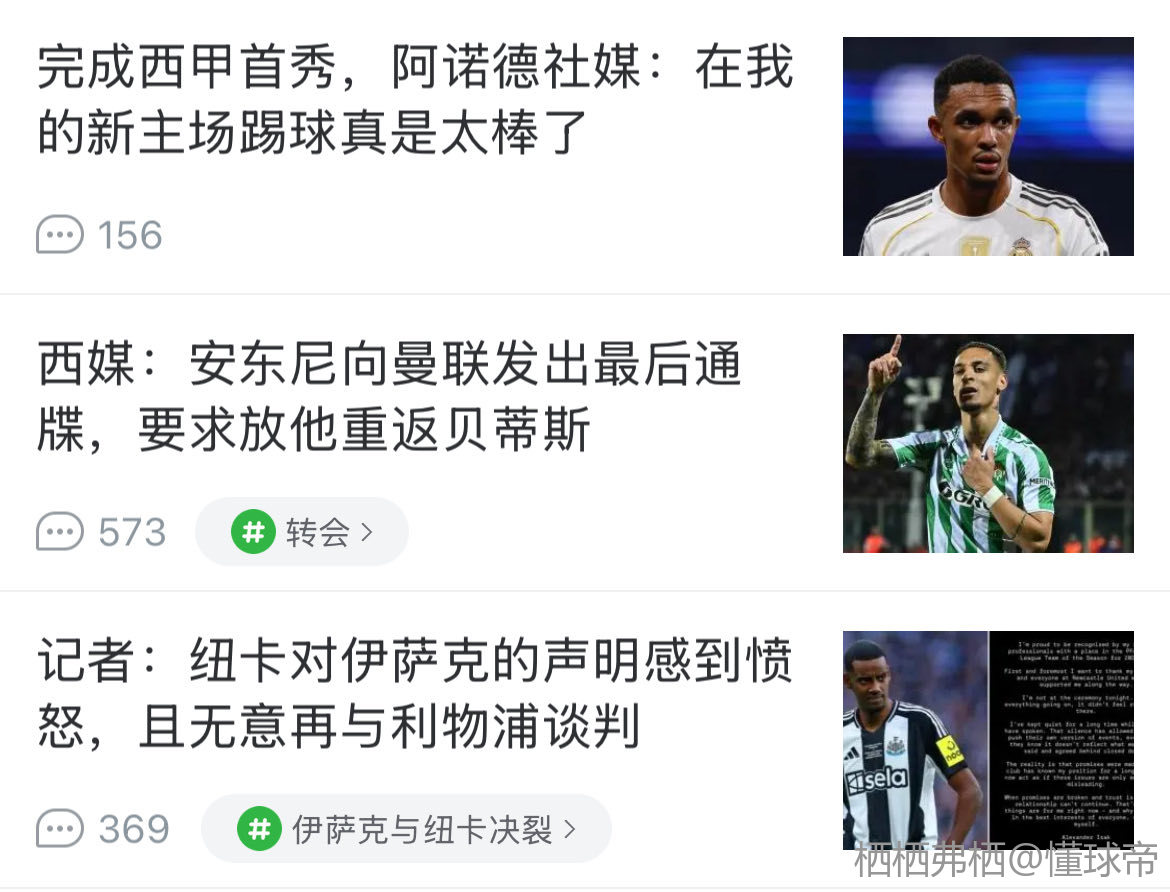View thumbnail of Isak with statement text
This screenshot has height=892, width=1170.
pyautogui.click(x=988, y=740)
